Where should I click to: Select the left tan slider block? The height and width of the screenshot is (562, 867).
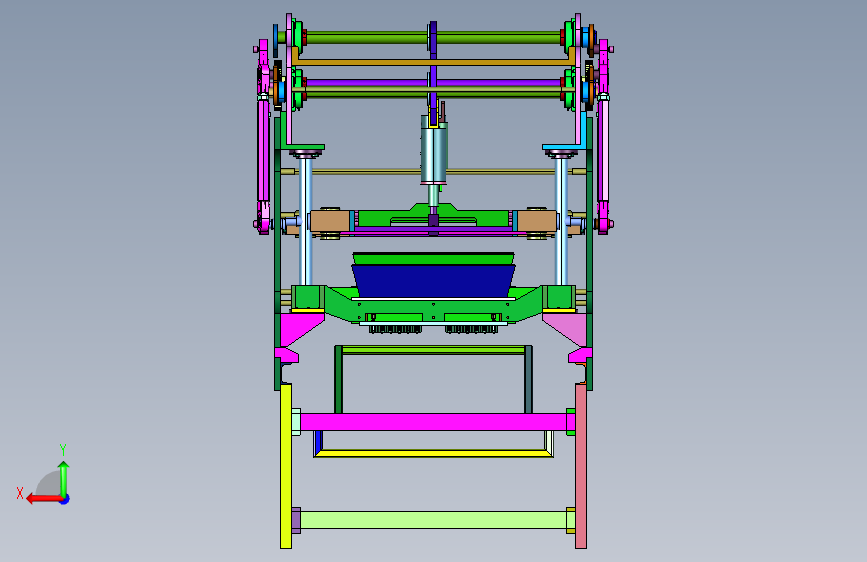tap(330, 221)
